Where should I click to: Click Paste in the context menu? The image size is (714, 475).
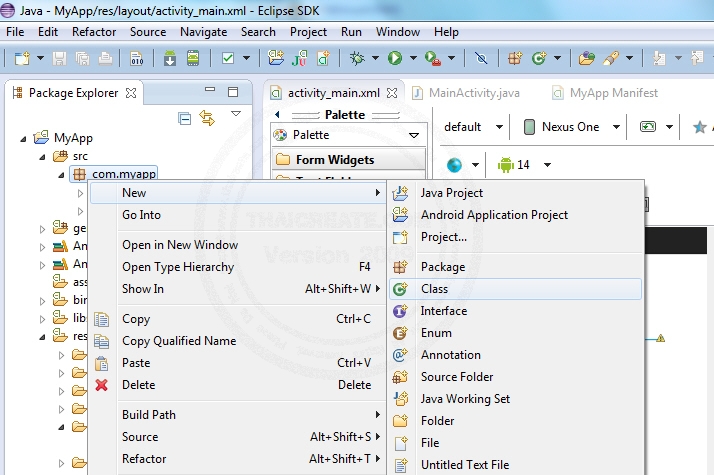click(x=237, y=363)
